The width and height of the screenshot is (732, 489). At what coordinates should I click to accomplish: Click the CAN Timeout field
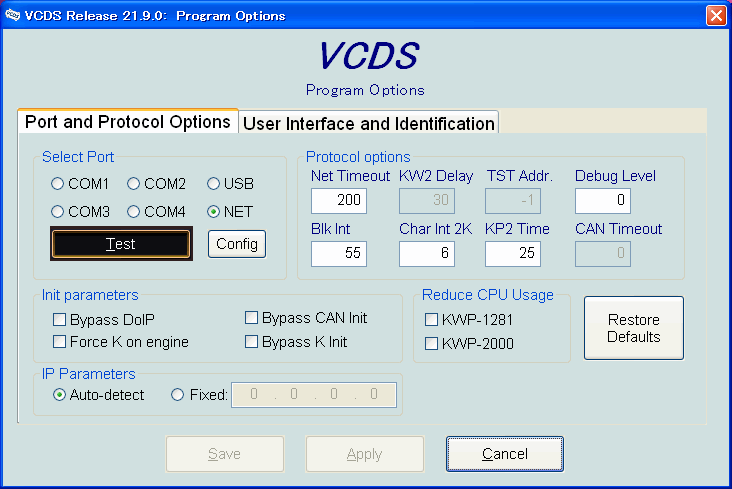pyautogui.click(x=603, y=254)
